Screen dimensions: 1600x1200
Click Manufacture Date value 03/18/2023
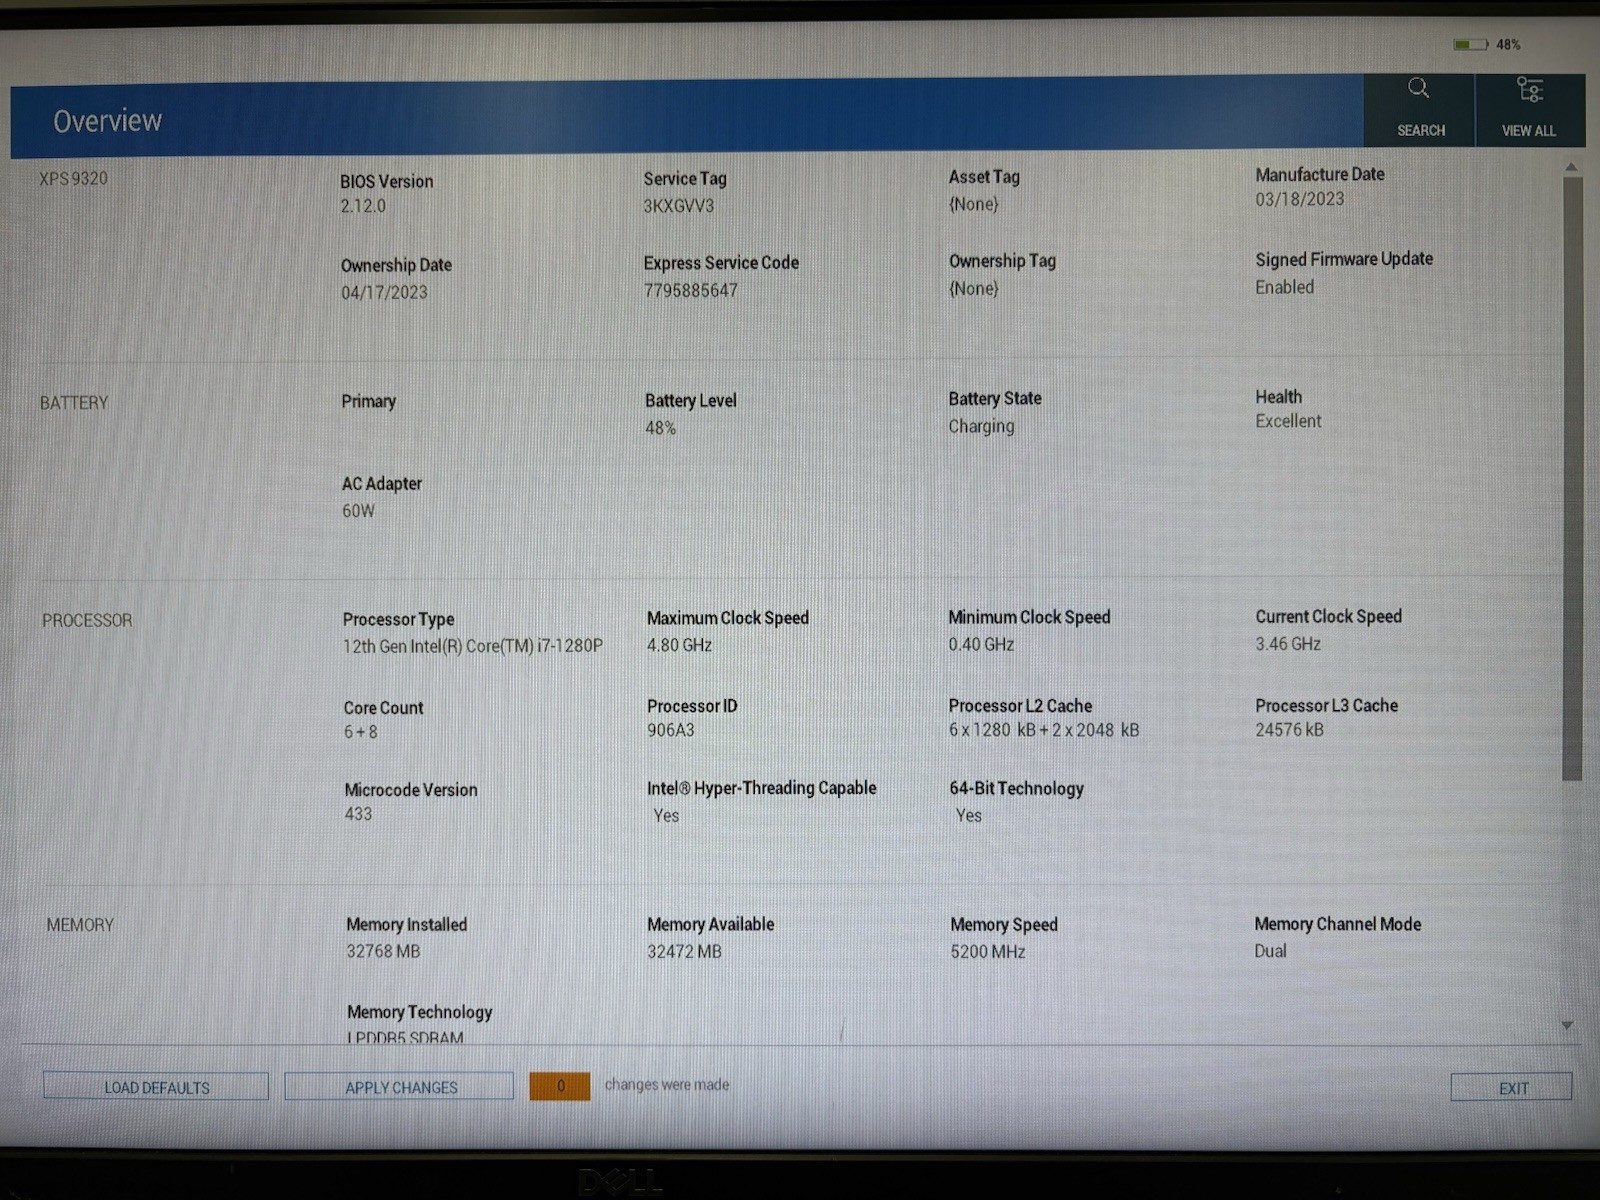tap(1299, 199)
